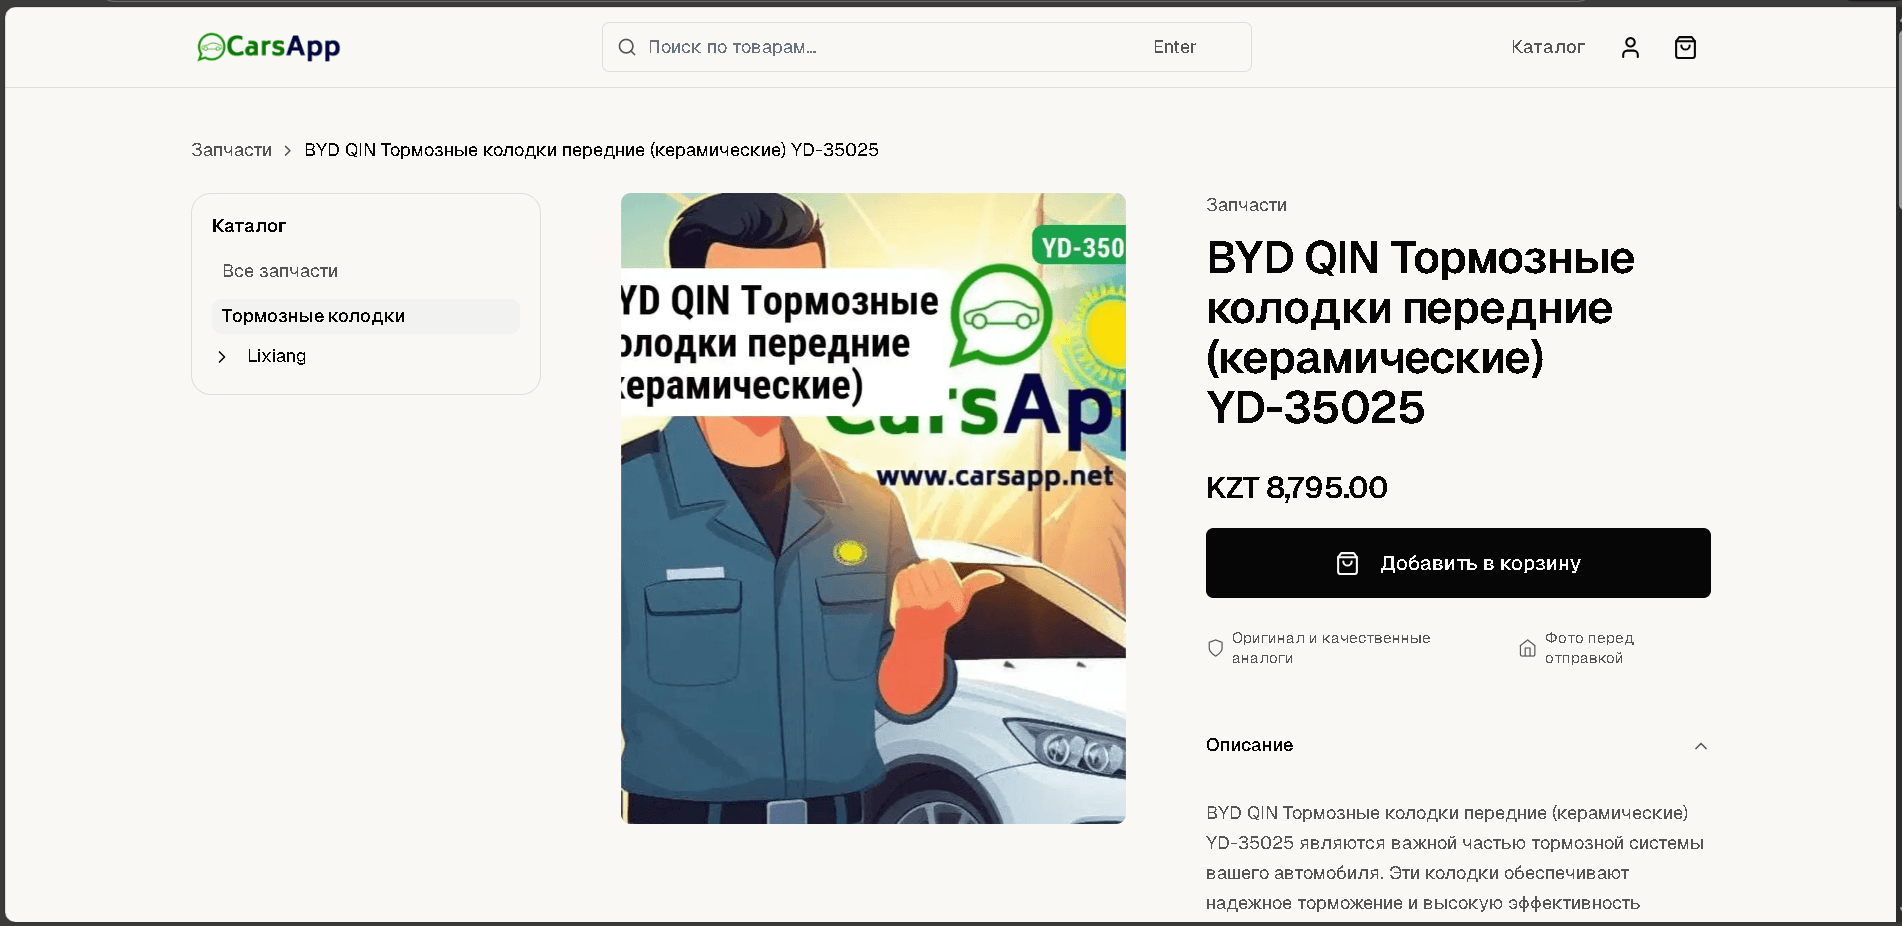Click the CarsApp logo
This screenshot has height=926, width=1902.
click(x=268, y=47)
